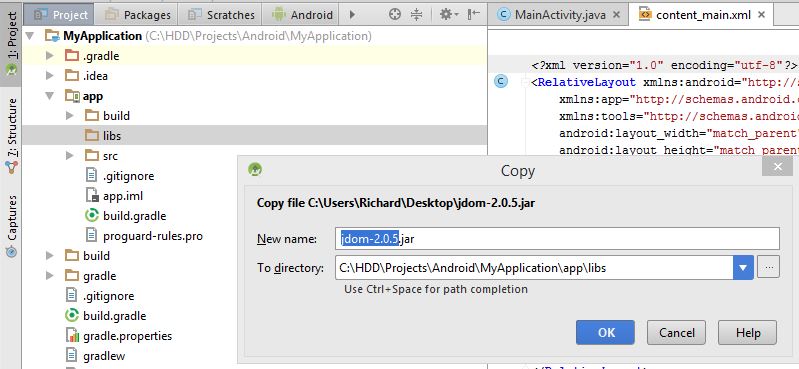Click the libs folder icon
The image size is (799, 369).
point(92,136)
